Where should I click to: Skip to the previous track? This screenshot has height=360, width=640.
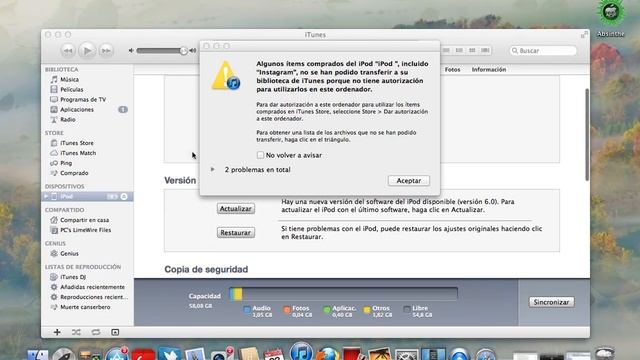[68, 51]
